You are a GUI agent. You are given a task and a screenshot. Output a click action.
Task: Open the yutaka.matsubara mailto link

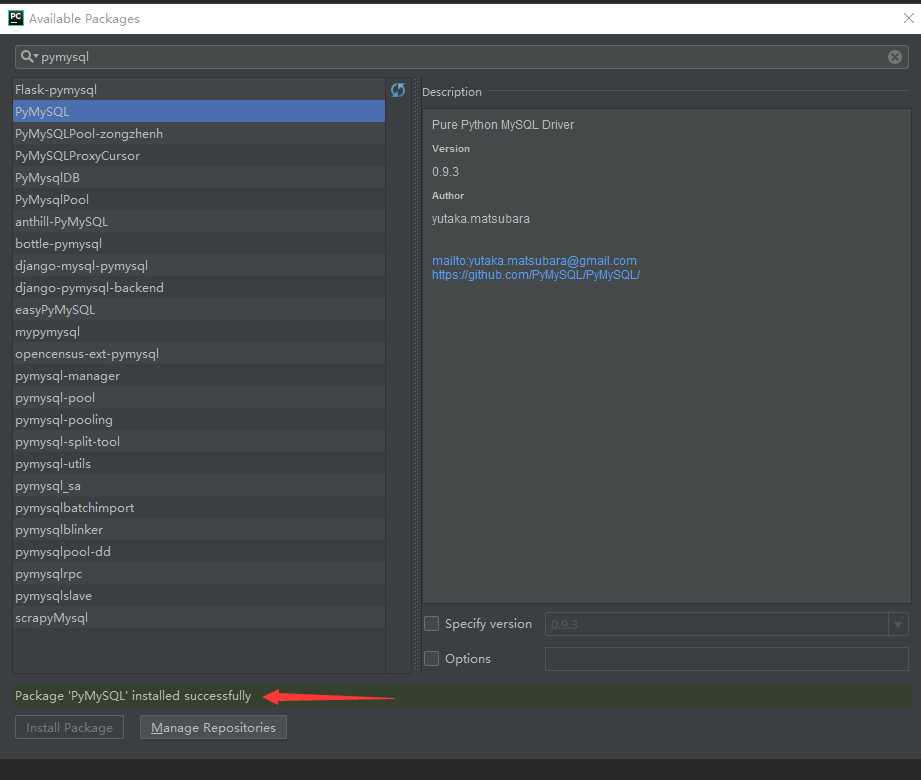tap(535, 261)
